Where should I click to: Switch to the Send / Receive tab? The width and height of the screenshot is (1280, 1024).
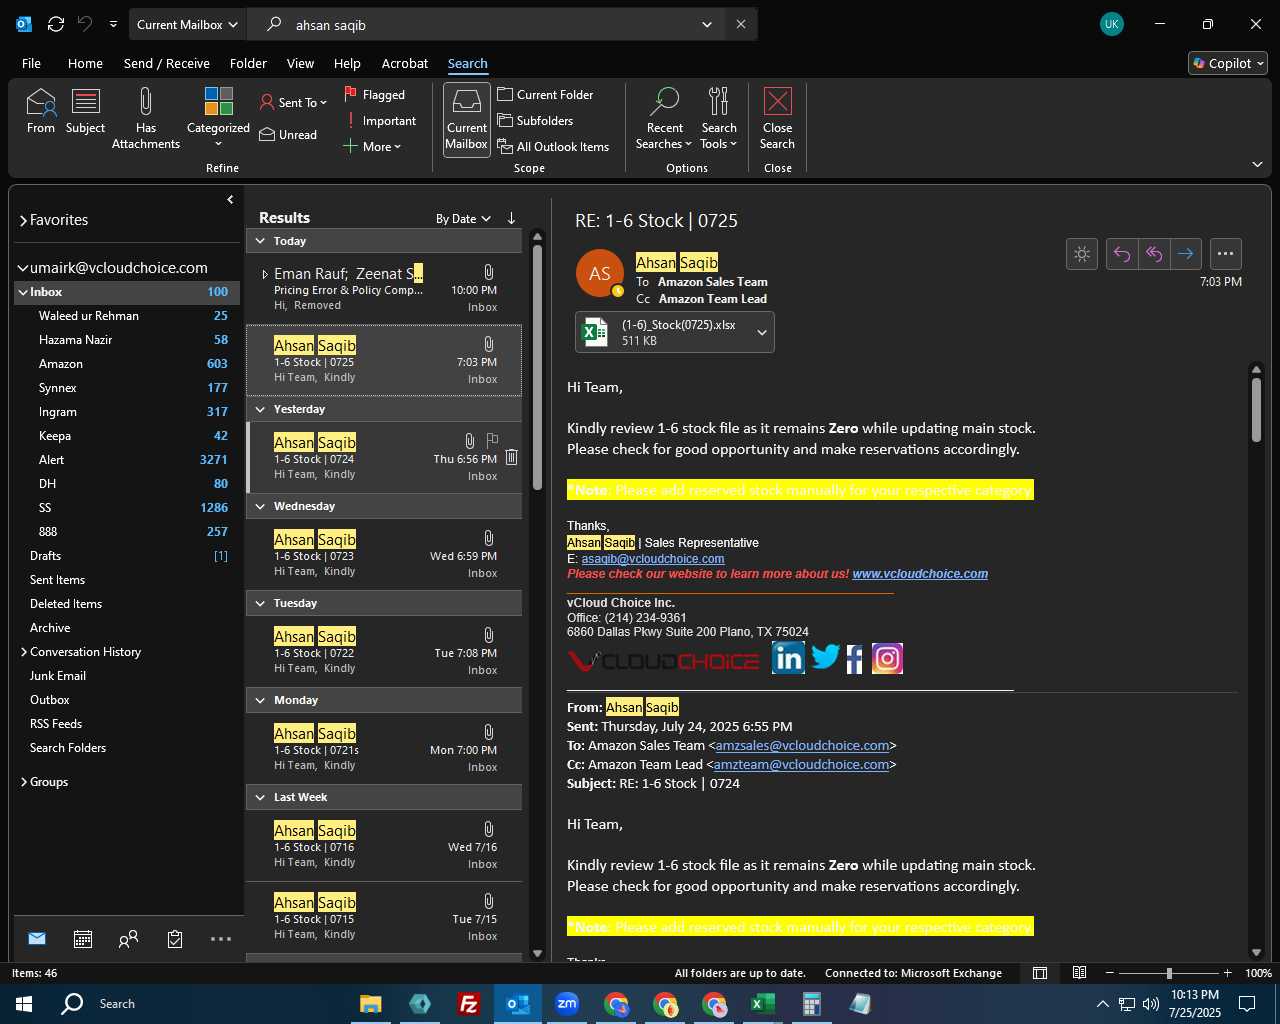[167, 63]
